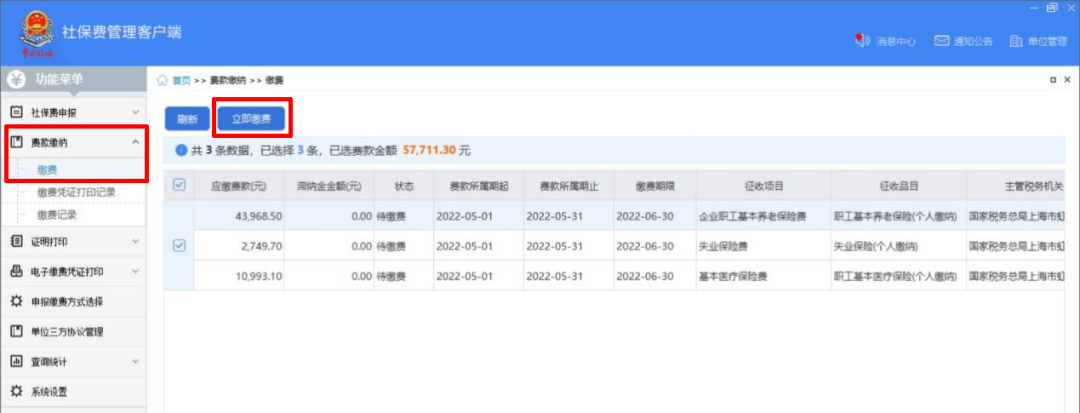The height and width of the screenshot is (413, 1080).
Task: Click the 征收项目 column header
Action: coord(764,186)
